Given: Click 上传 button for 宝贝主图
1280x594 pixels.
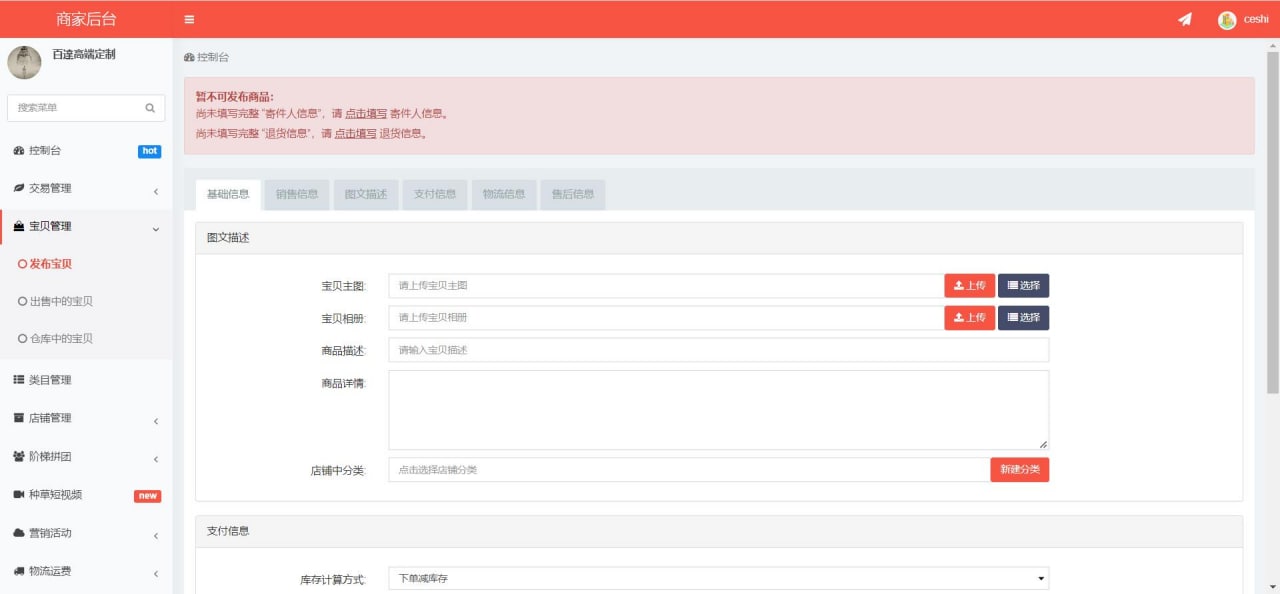Looking at the screenshot, I should point(969,286).
